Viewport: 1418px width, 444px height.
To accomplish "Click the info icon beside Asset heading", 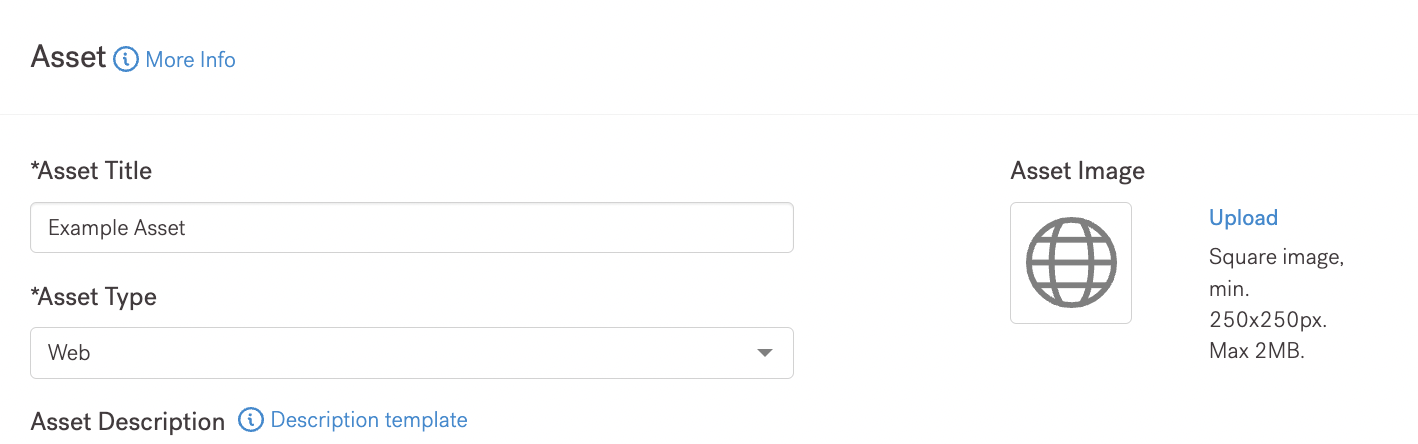I will [126, 59].
